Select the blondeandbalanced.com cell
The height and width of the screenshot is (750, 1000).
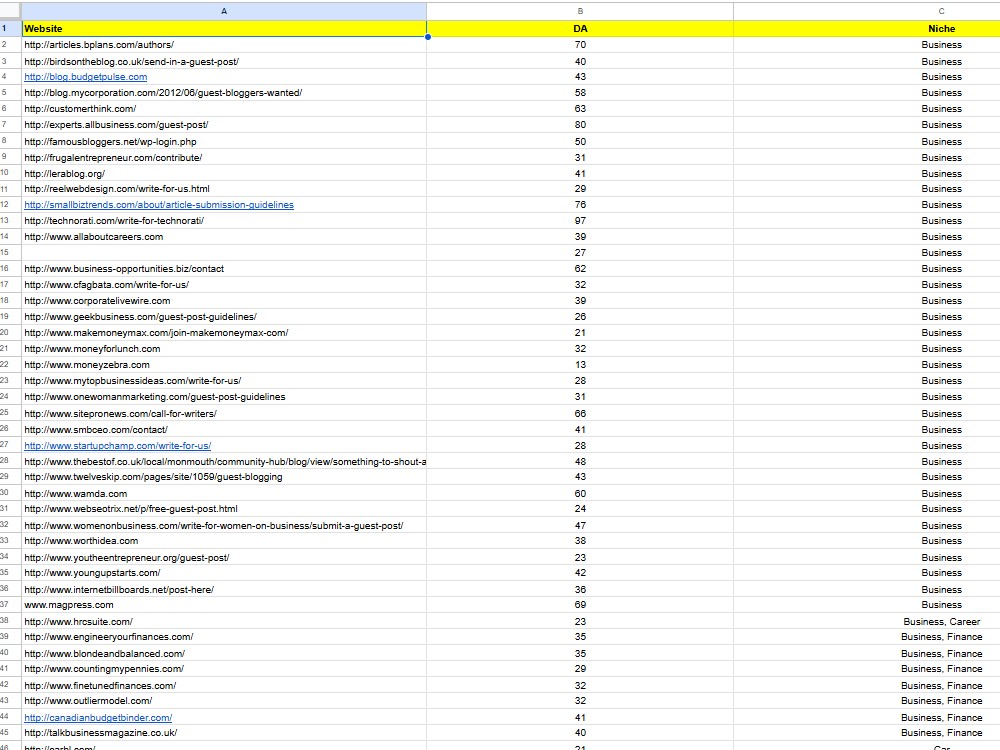[224, 653]
